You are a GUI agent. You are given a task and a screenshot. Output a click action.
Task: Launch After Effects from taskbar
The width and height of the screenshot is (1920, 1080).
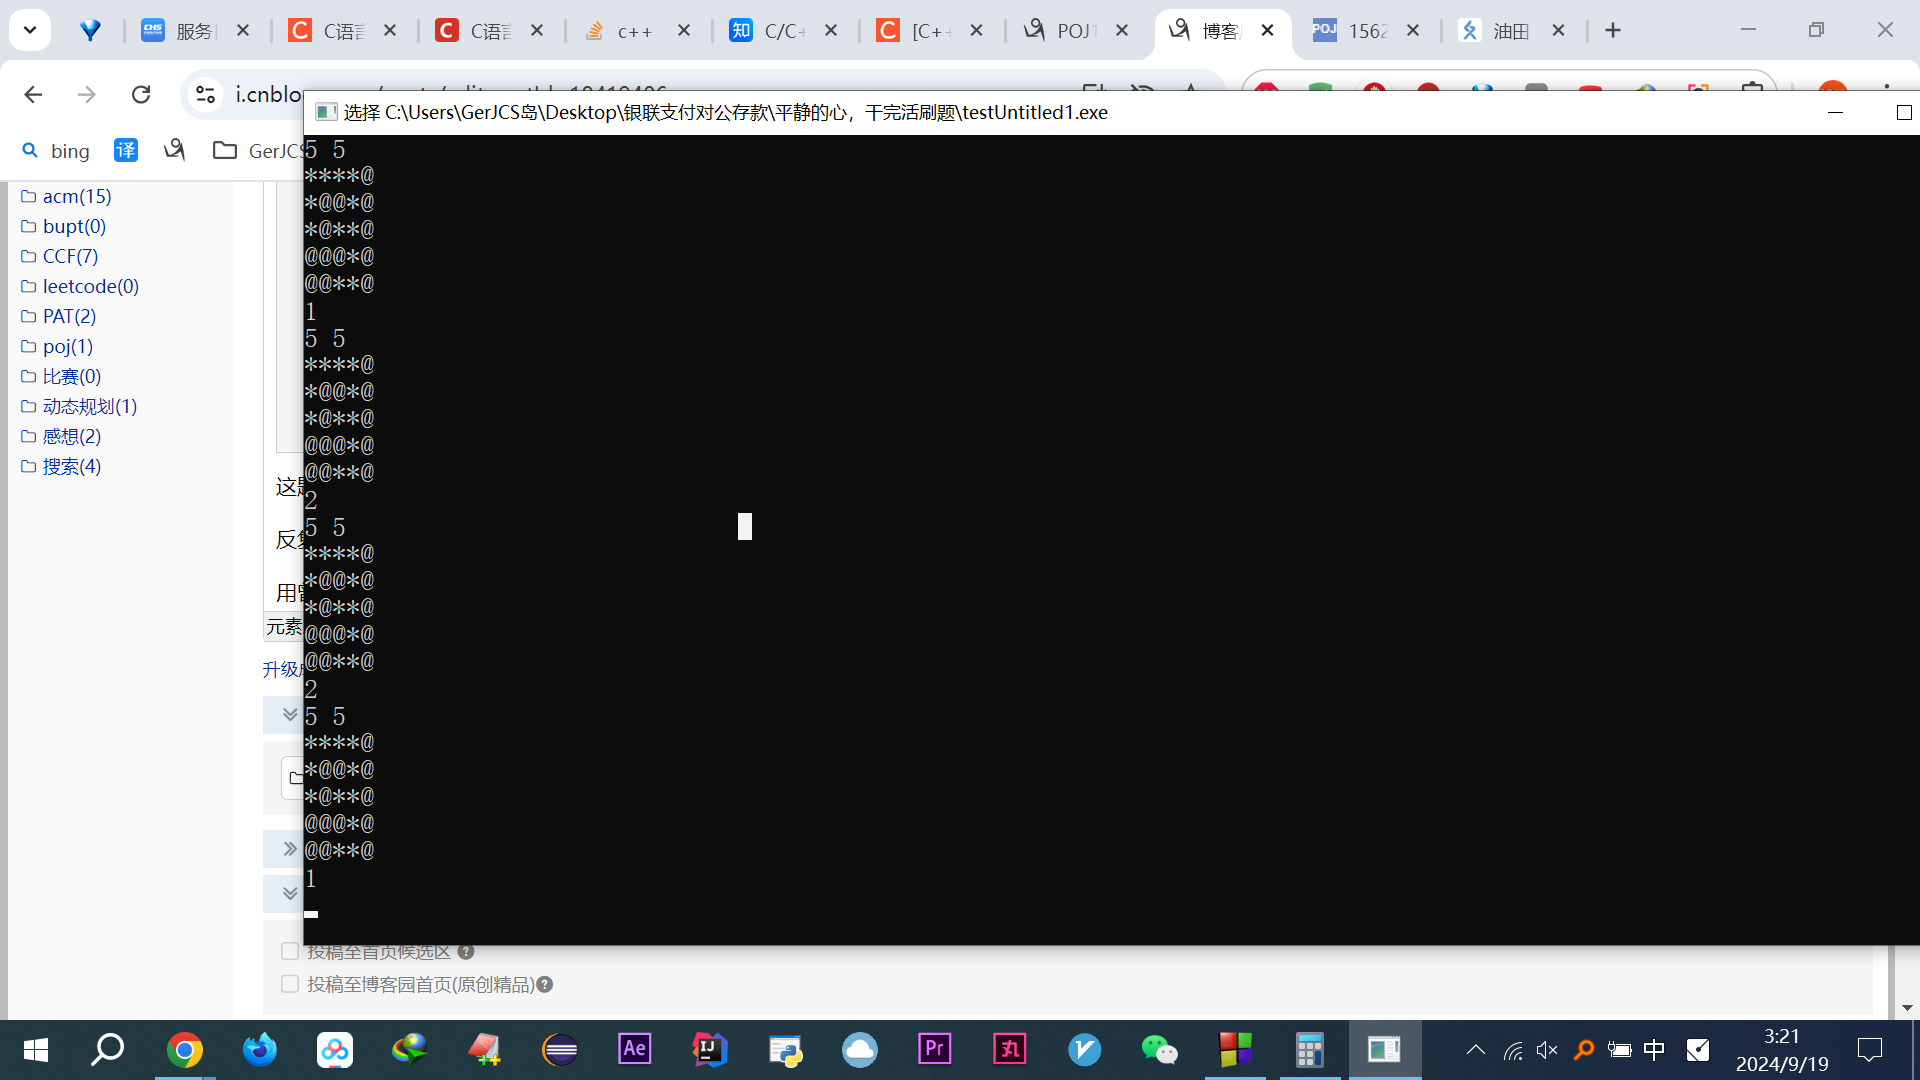[x=635, y=1049]
